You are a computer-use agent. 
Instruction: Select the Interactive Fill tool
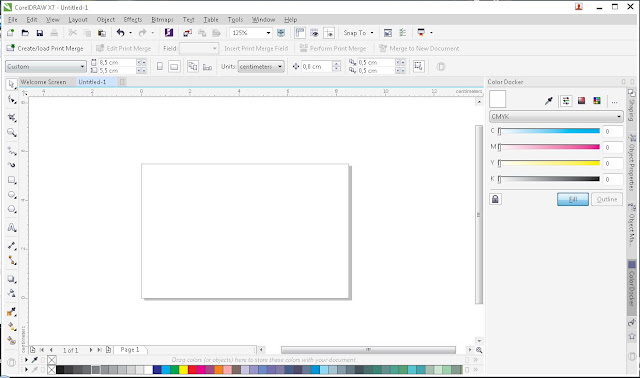click(12, 327)
